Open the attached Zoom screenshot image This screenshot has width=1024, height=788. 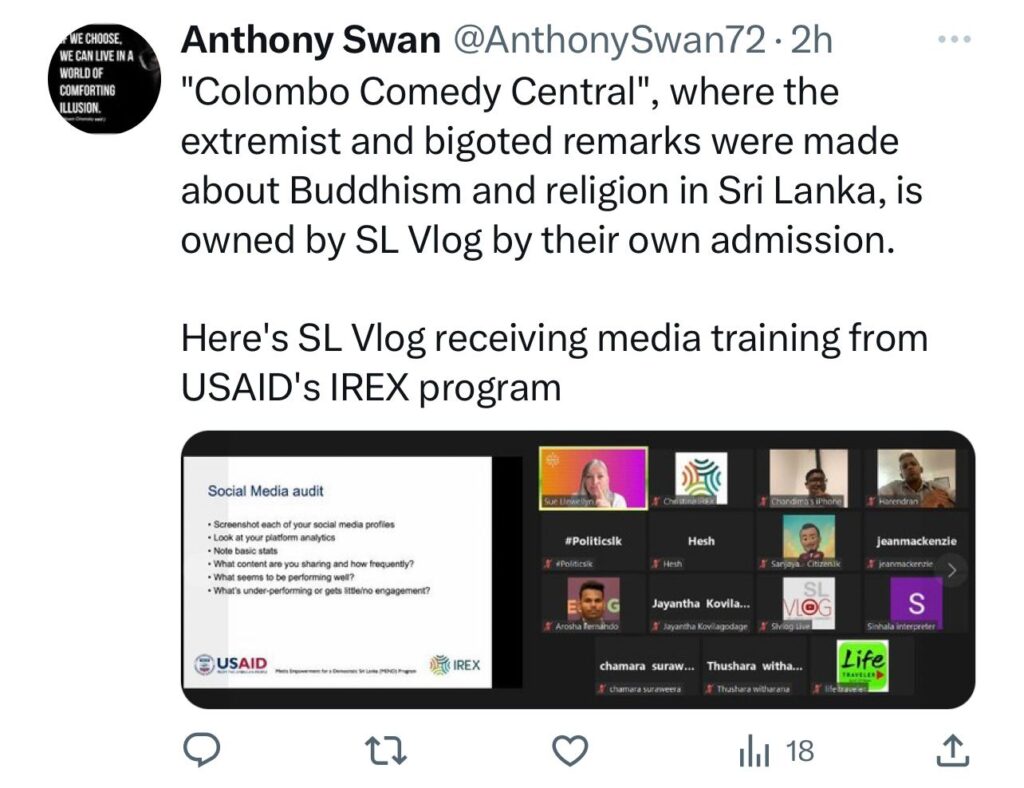click(578, 569)
